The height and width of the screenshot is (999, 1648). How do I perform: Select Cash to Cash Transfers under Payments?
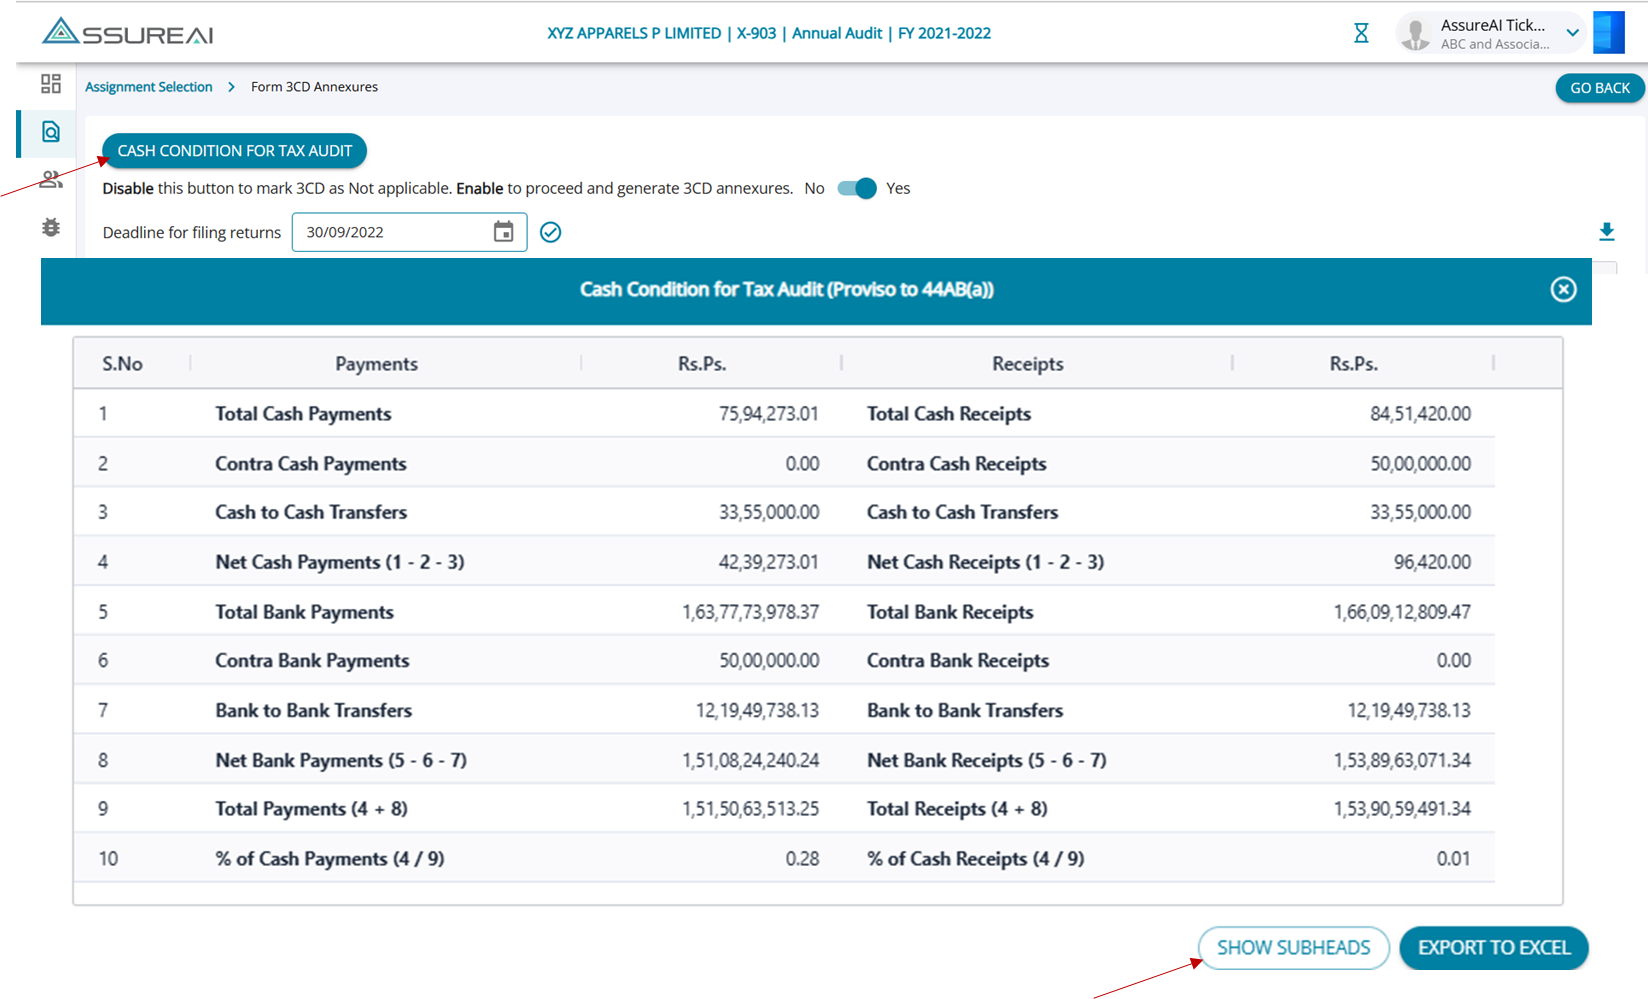click(x=311, y=512)
